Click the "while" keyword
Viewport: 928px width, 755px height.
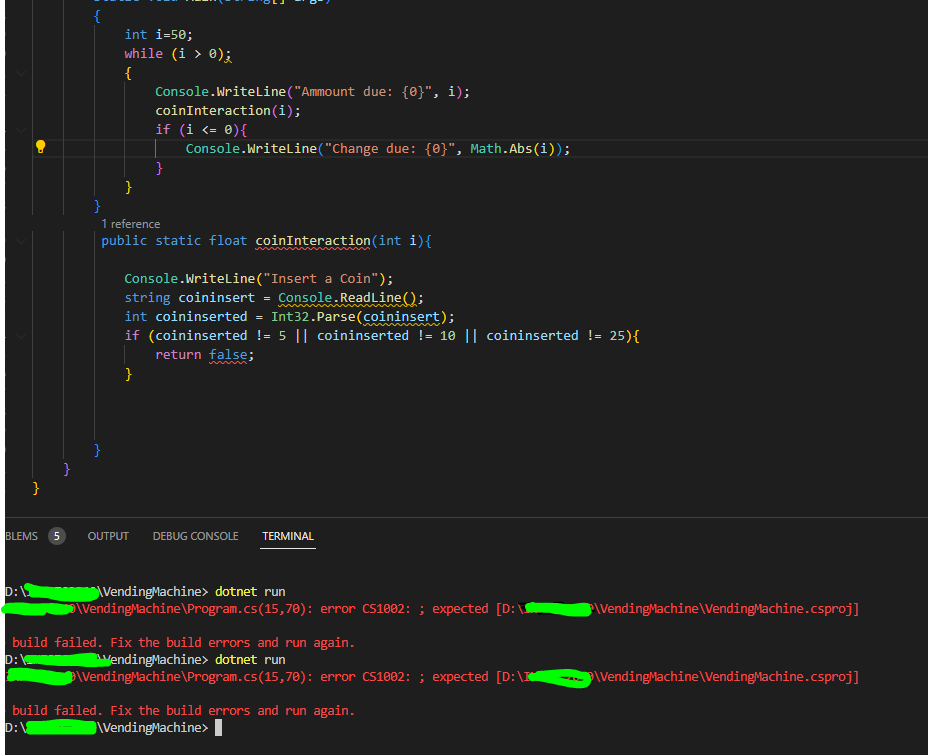143,54
